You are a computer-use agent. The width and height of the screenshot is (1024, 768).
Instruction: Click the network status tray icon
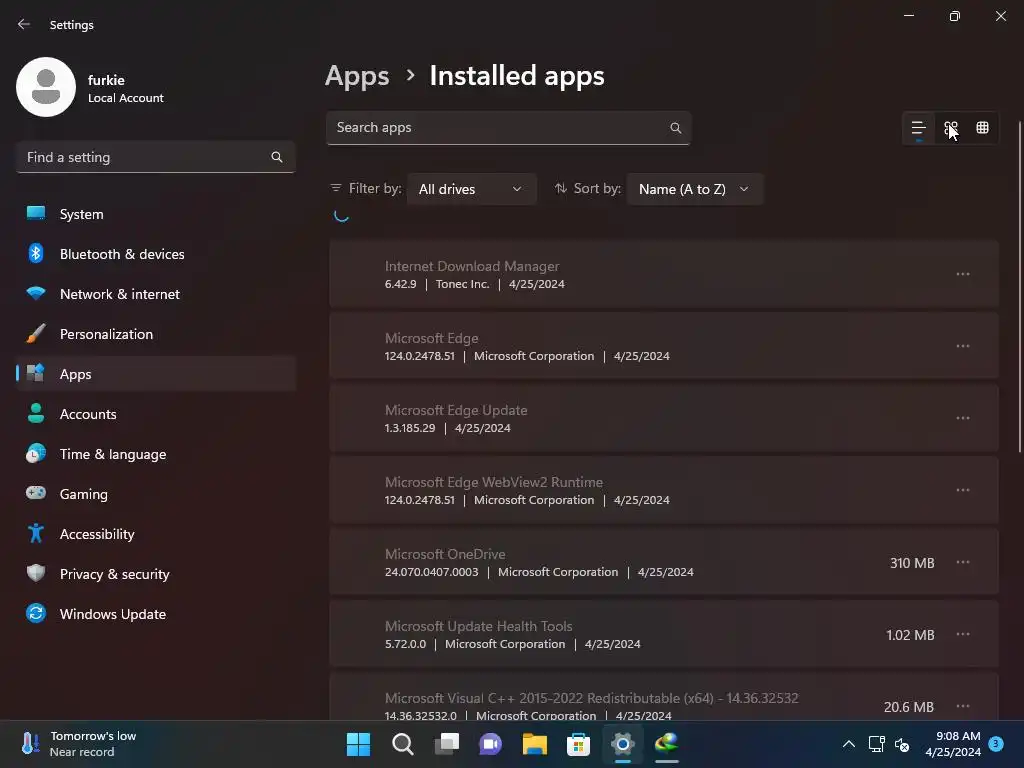coord(876,744)
